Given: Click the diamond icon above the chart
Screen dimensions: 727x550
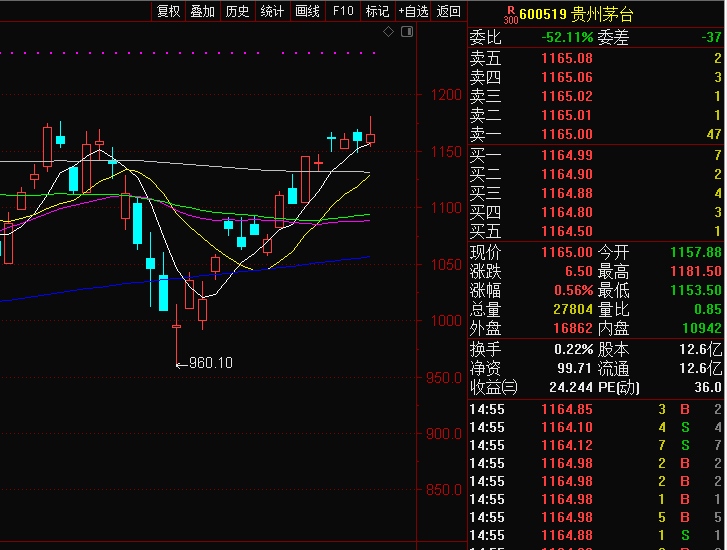Looking at the screenshot, I should point(389,33).
